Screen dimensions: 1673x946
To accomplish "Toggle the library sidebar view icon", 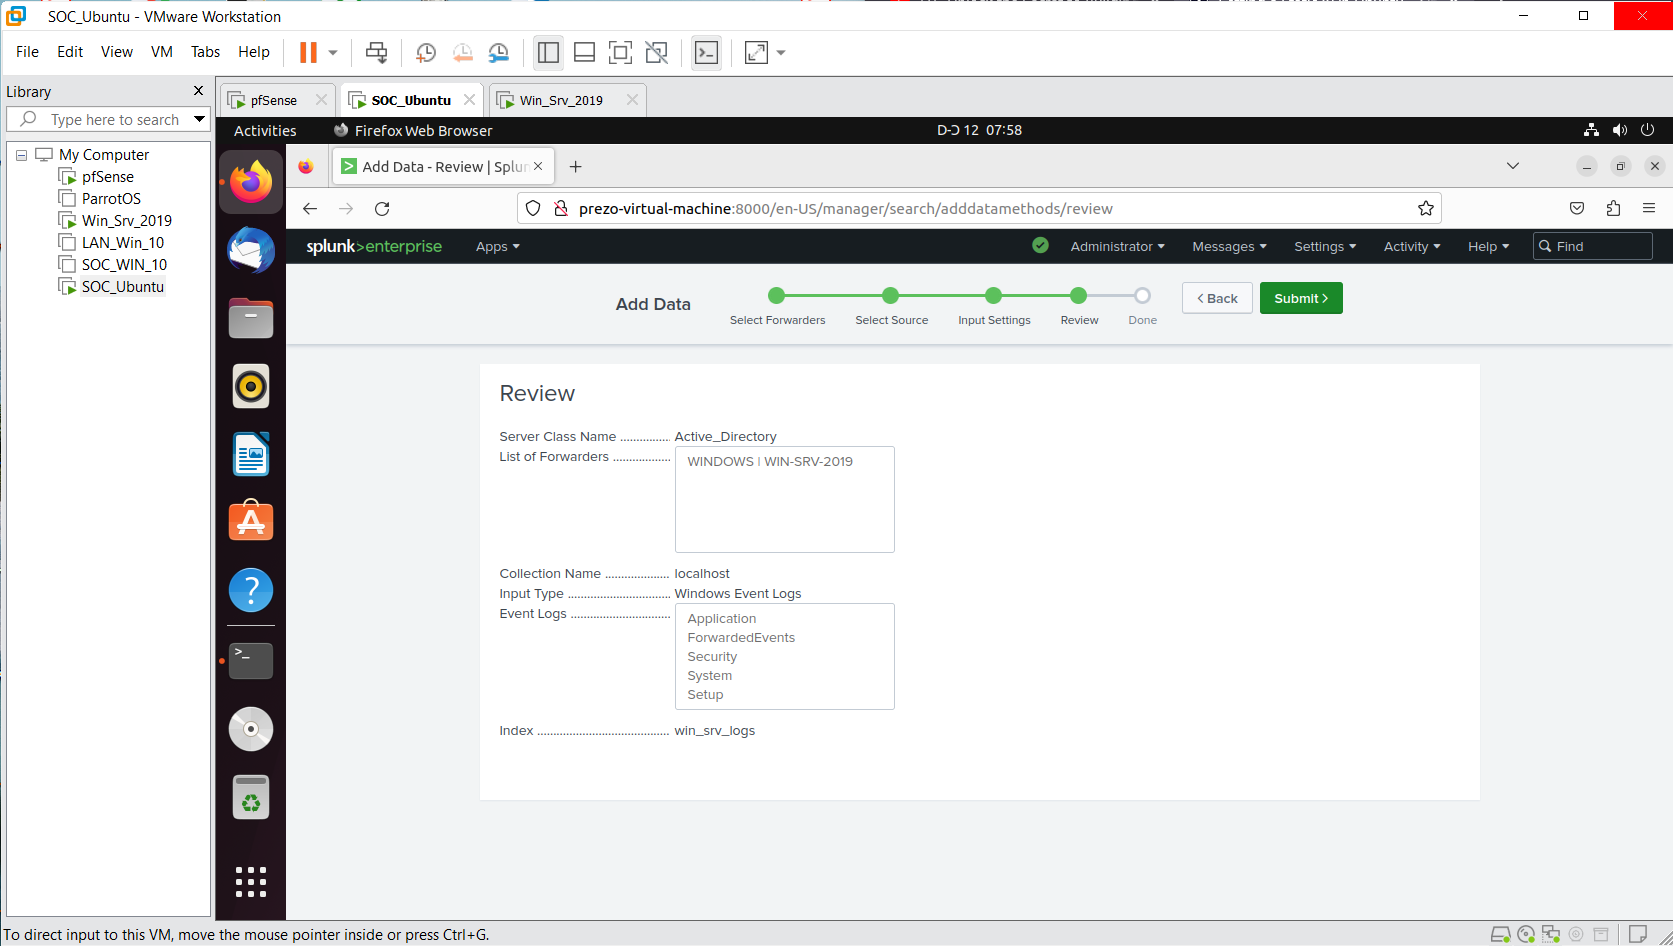I will [548, 53].
